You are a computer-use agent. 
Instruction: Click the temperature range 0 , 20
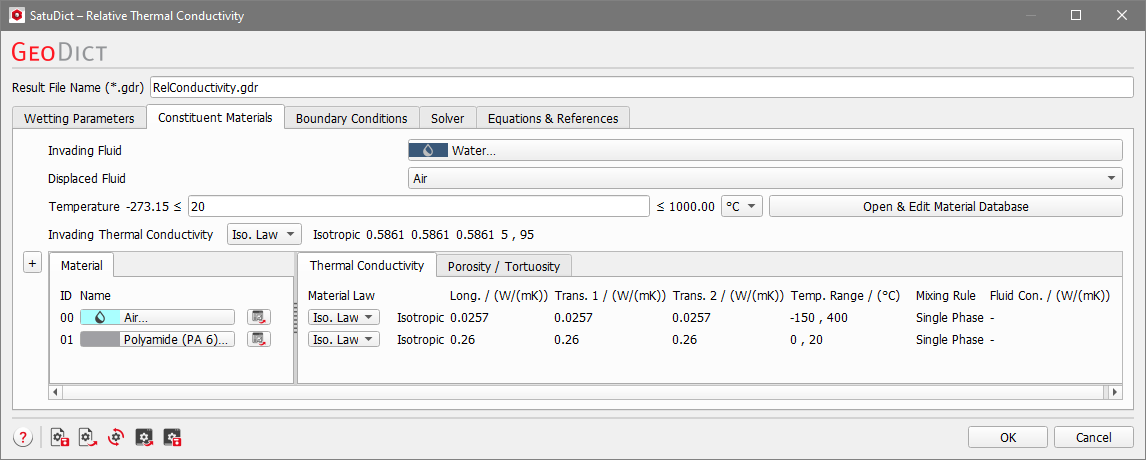(806, 340)
